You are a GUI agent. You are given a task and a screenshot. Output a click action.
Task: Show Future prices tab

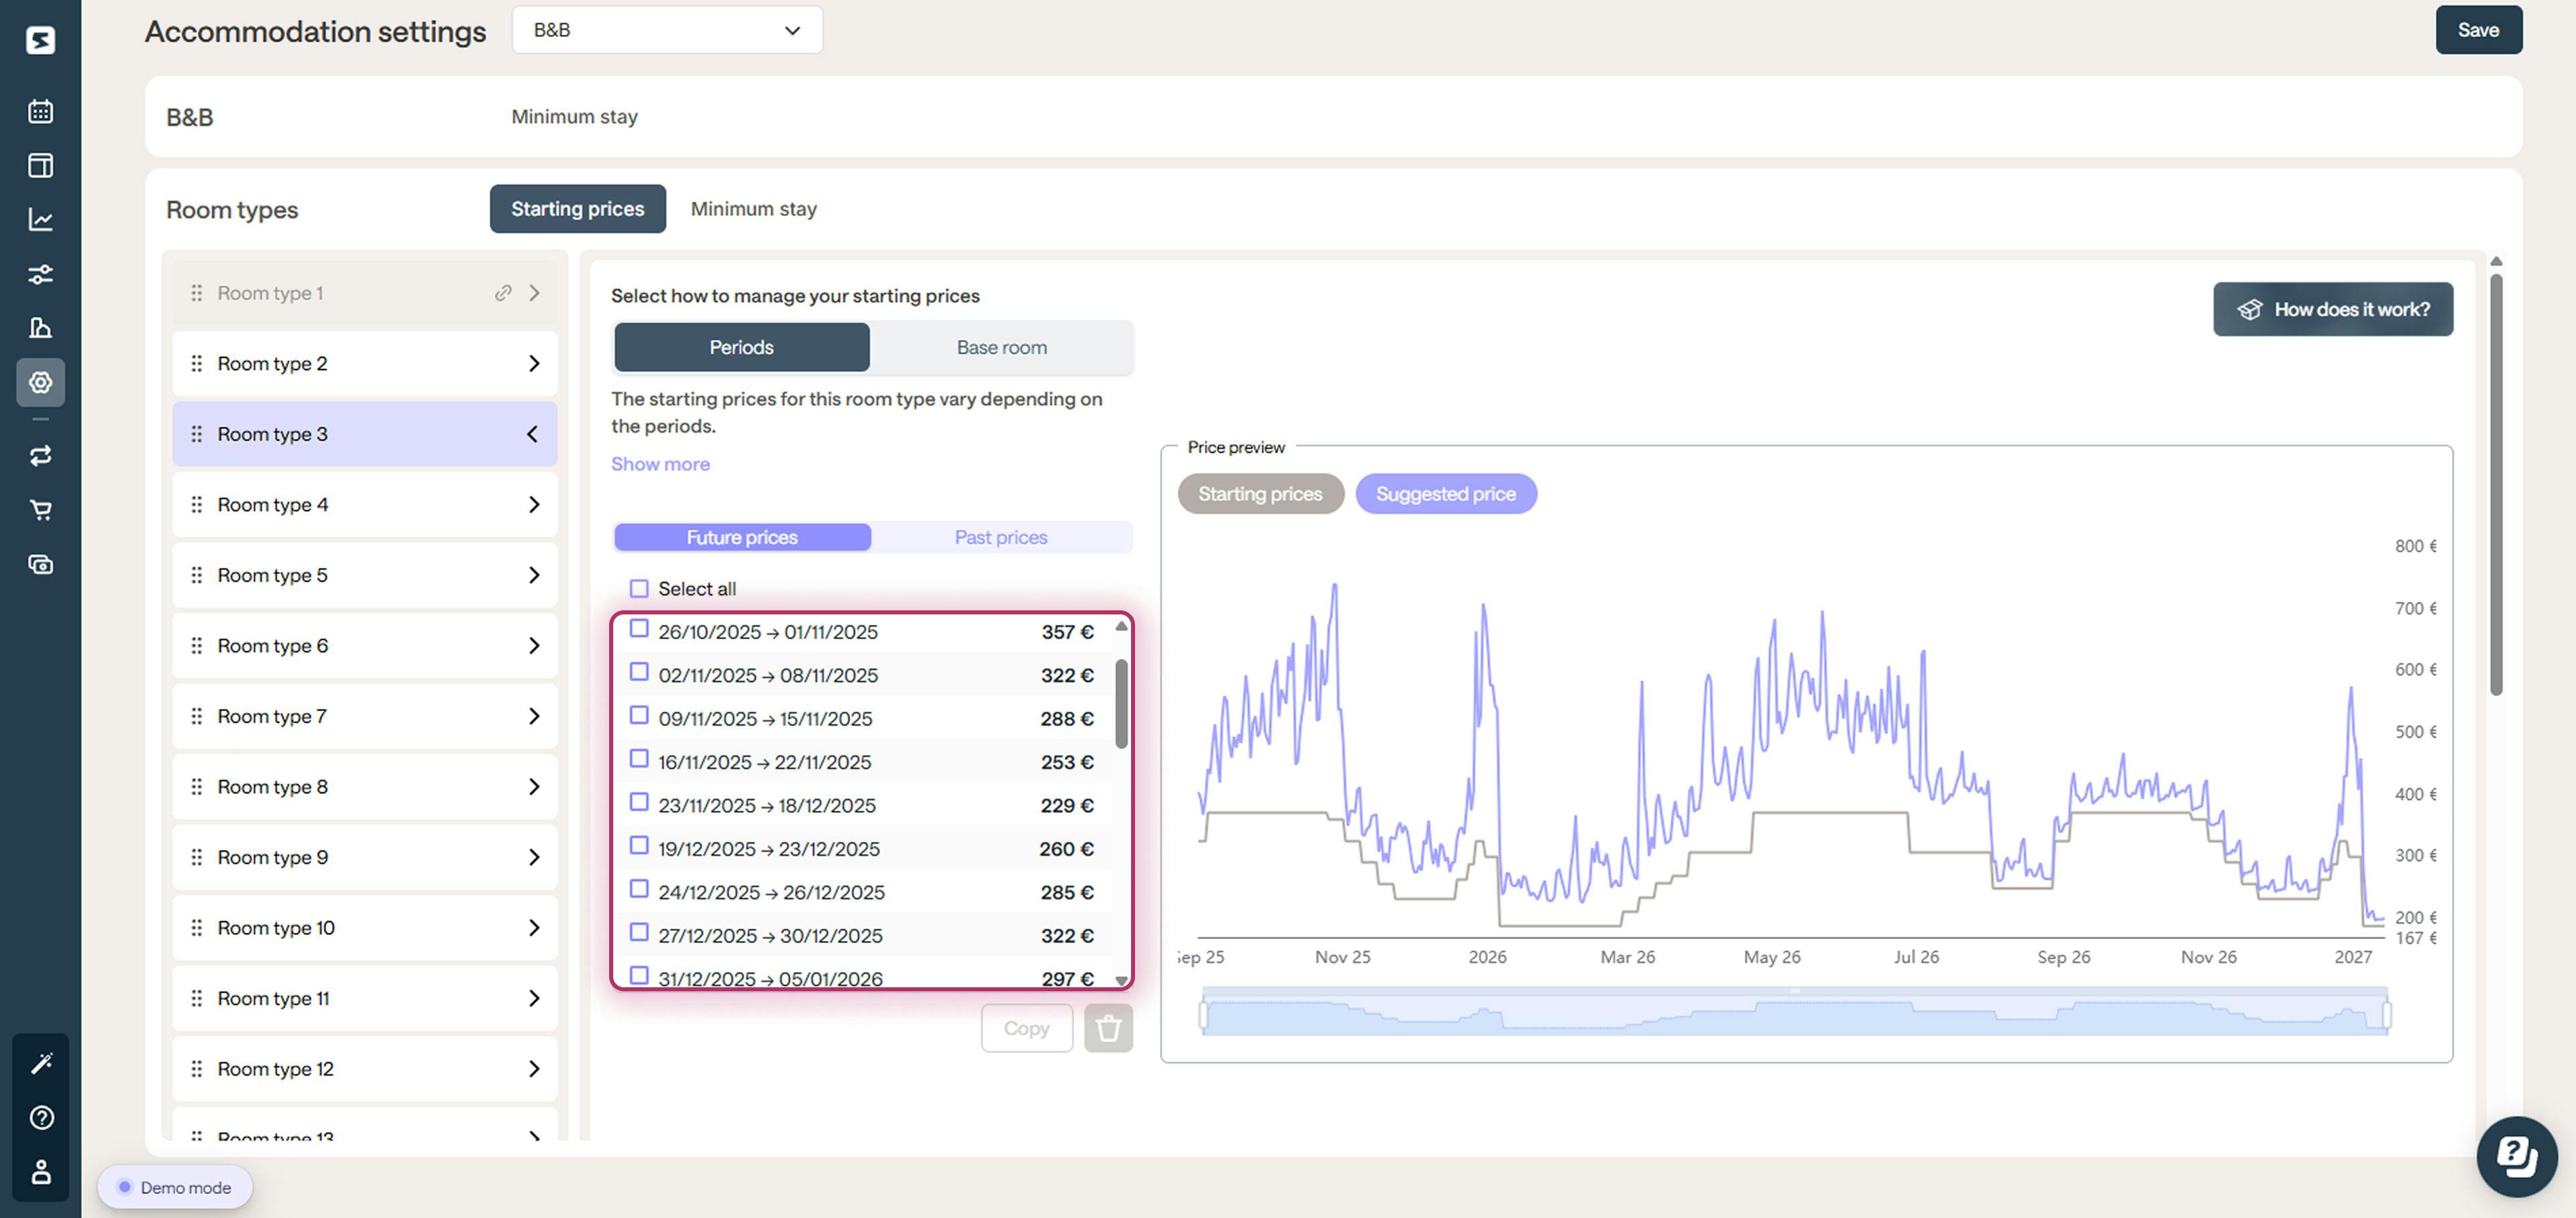click(x=742, y=537)
